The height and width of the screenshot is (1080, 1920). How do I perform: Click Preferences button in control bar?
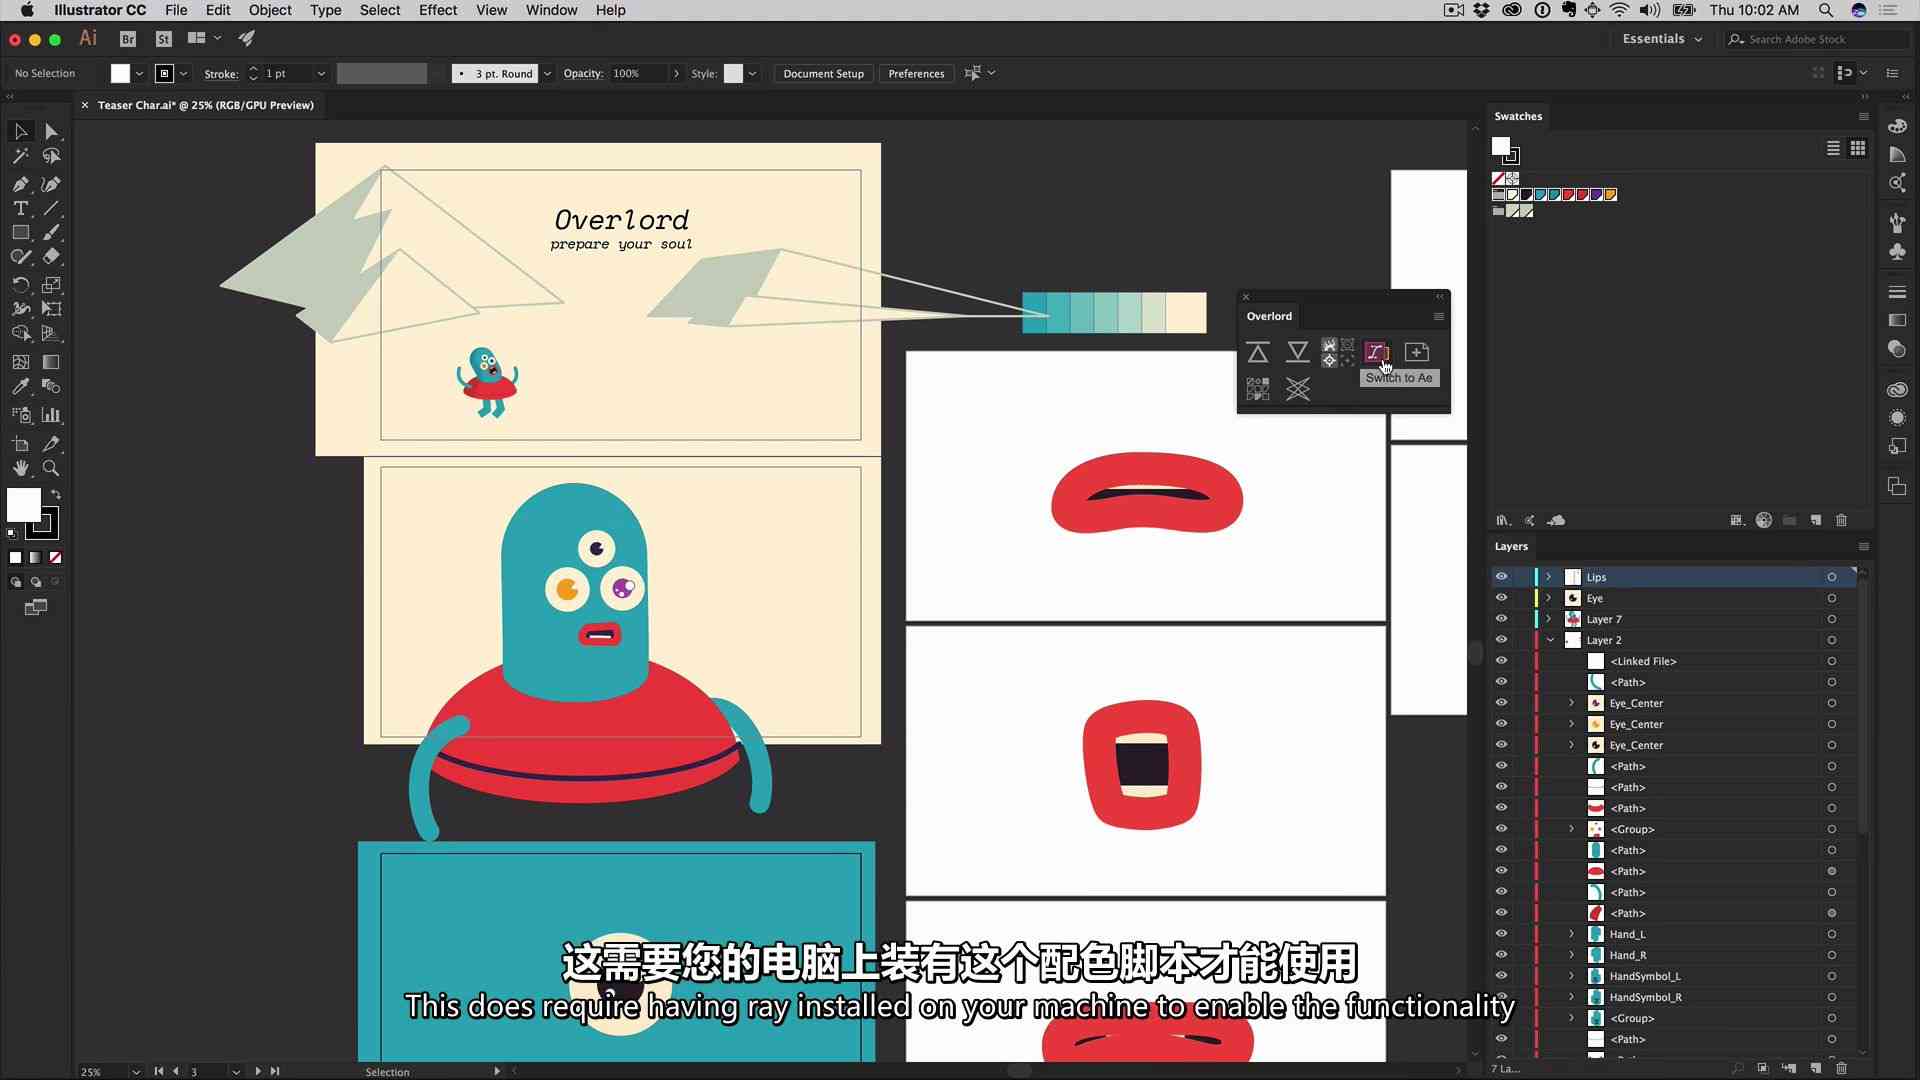point(918,74)
